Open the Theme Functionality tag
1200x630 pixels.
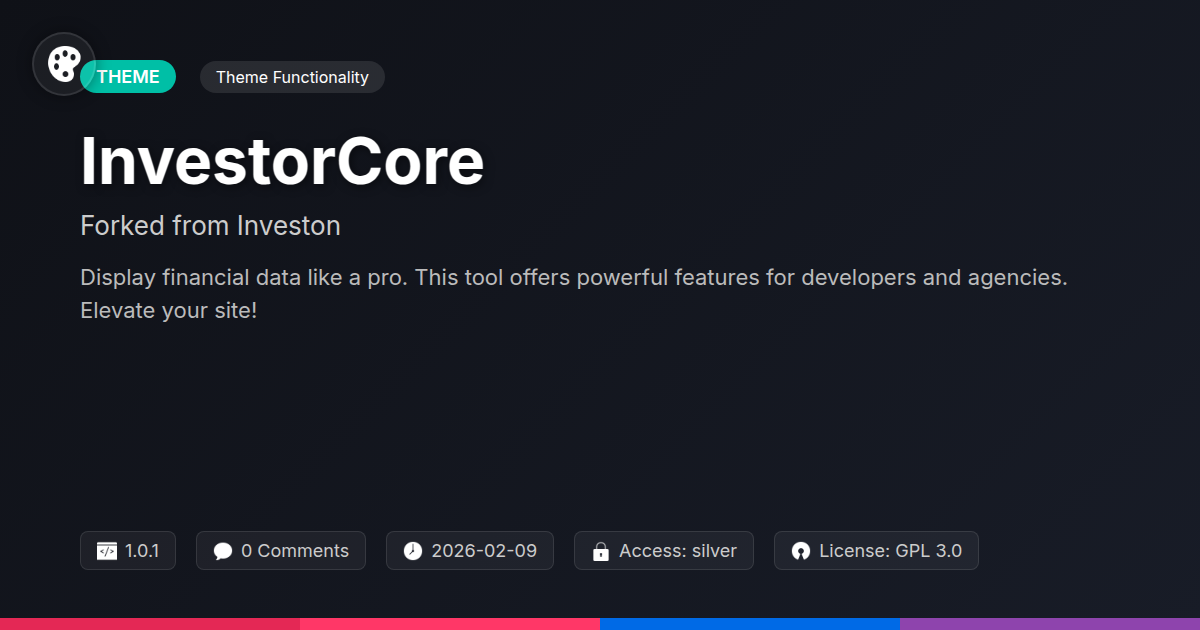click(292, 77)
